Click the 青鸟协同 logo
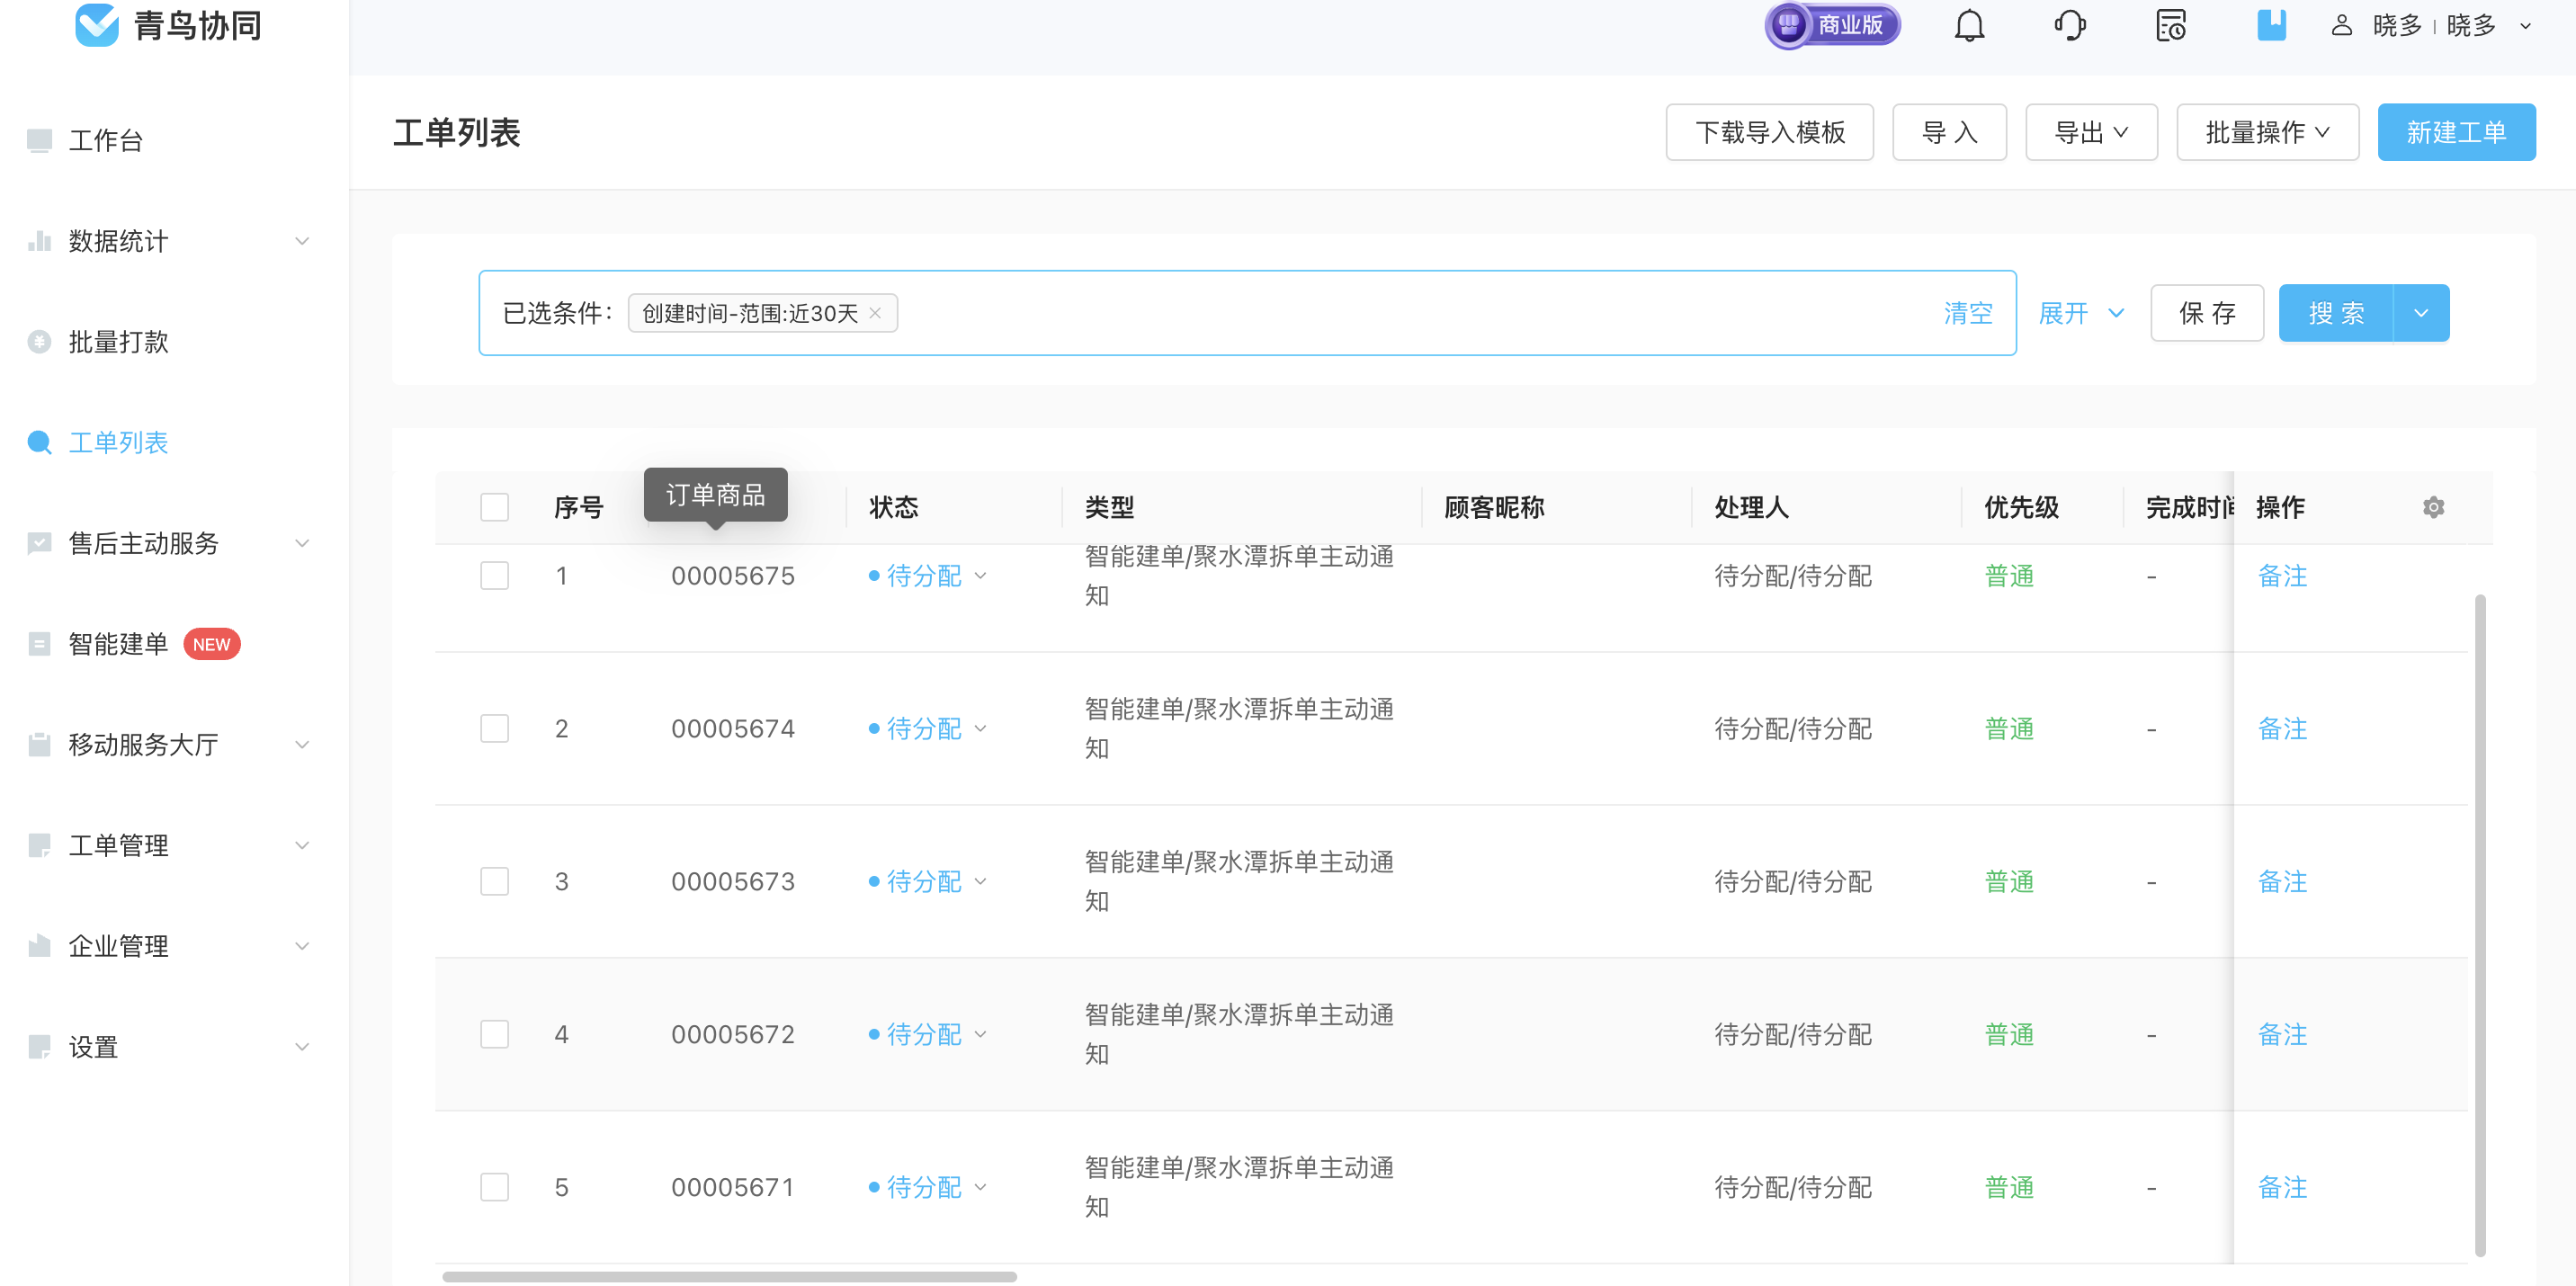Viewport: 2576px width, 1286px height. coord(169,25)
